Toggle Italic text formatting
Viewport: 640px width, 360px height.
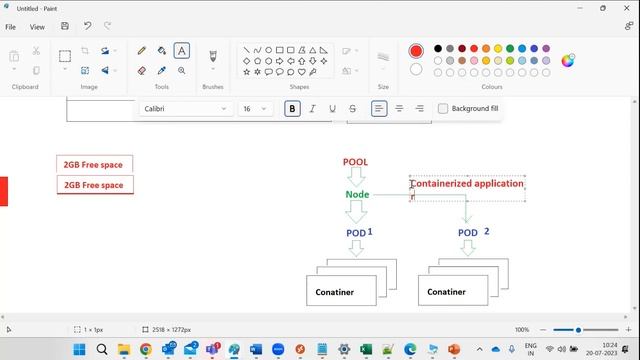pyautogui.click(x=312, y=109)
